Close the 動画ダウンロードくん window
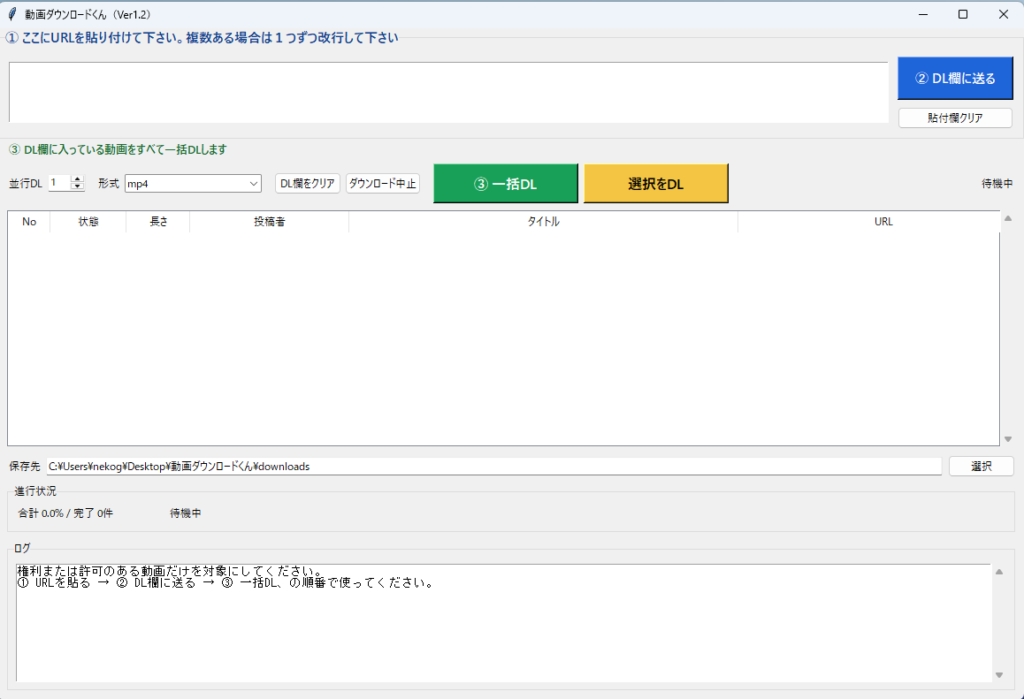Screen dimensions: 1024x699 point(1003,14)
